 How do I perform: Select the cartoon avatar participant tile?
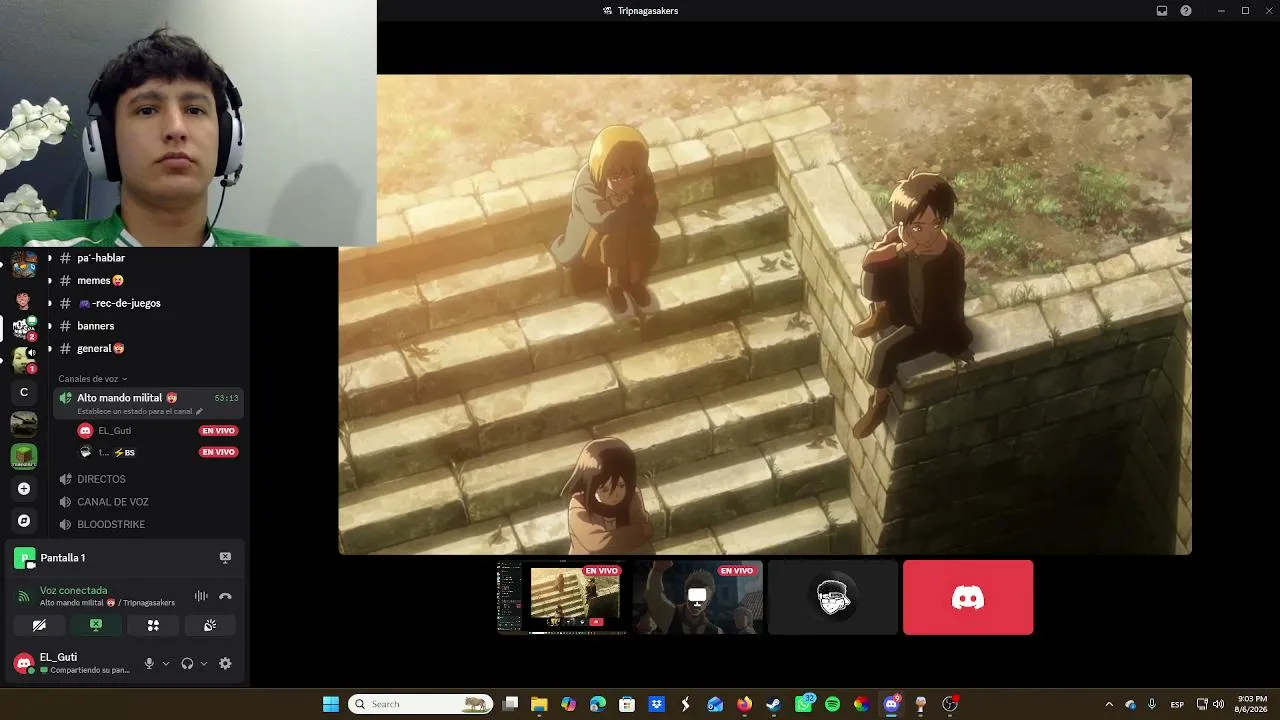pos(833,597)
